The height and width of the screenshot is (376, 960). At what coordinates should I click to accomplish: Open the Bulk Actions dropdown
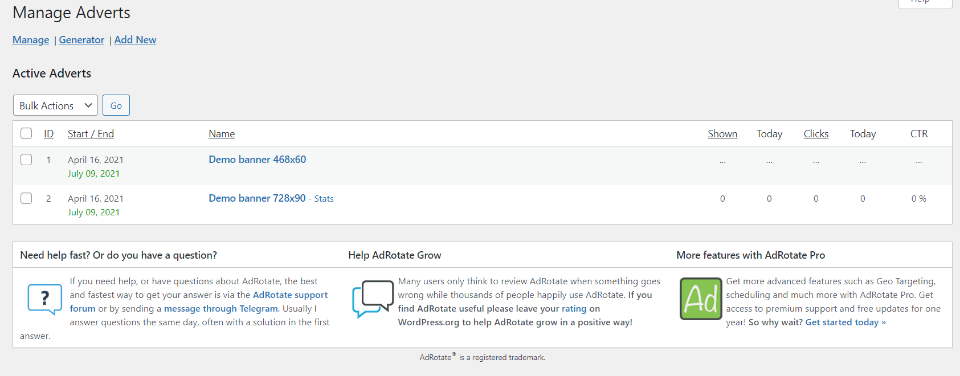click(55, 105)
